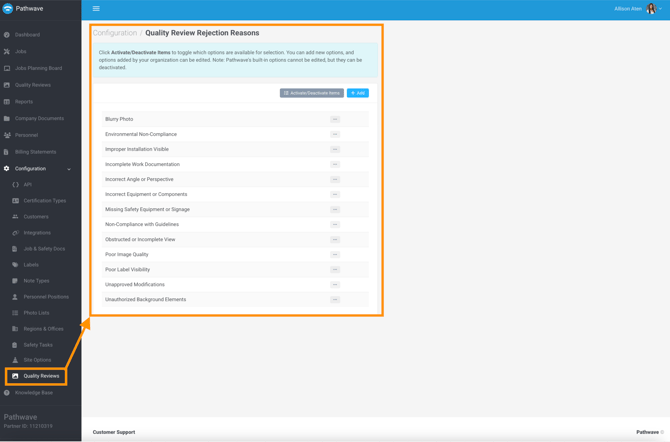Viewport: 670px width, 442px height.
Task: Open Company Documents menu item
Action: click(x=39, y=118)
